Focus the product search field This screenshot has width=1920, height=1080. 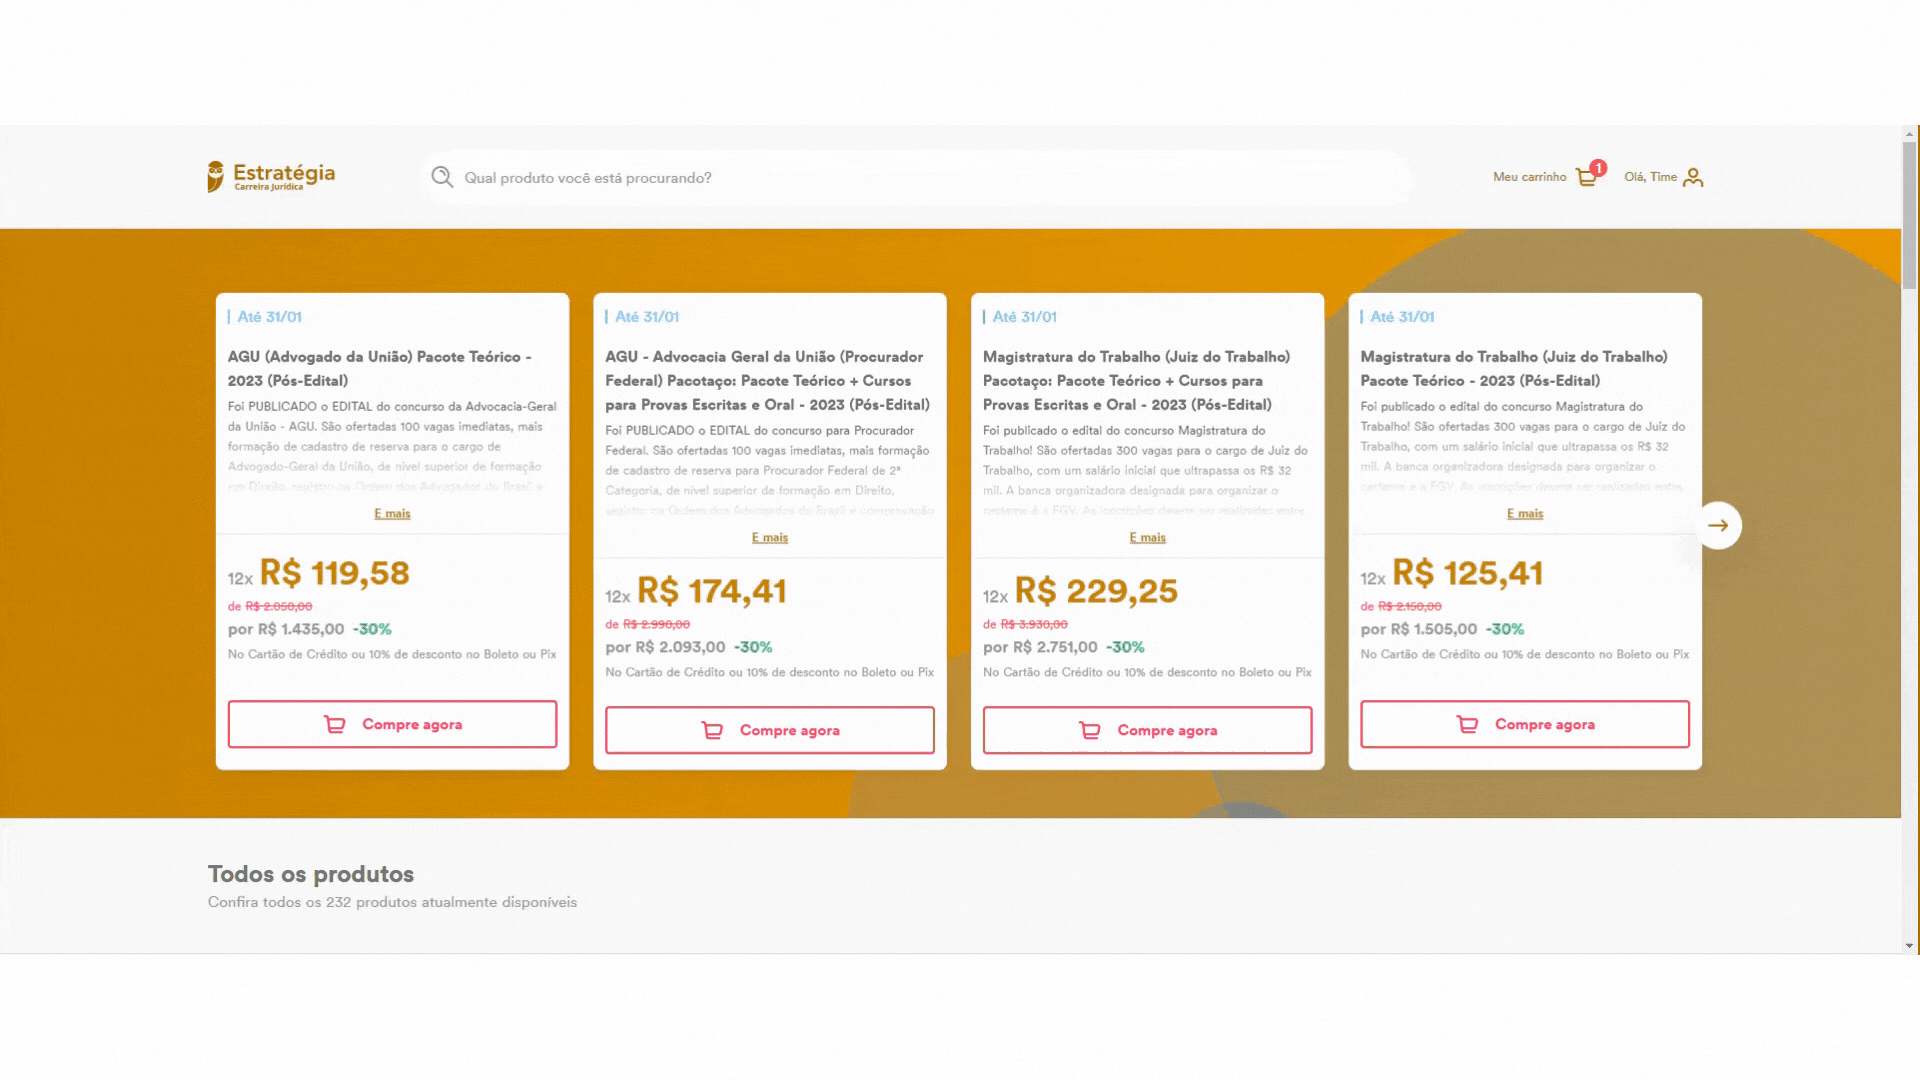click(x=918, y=178)
